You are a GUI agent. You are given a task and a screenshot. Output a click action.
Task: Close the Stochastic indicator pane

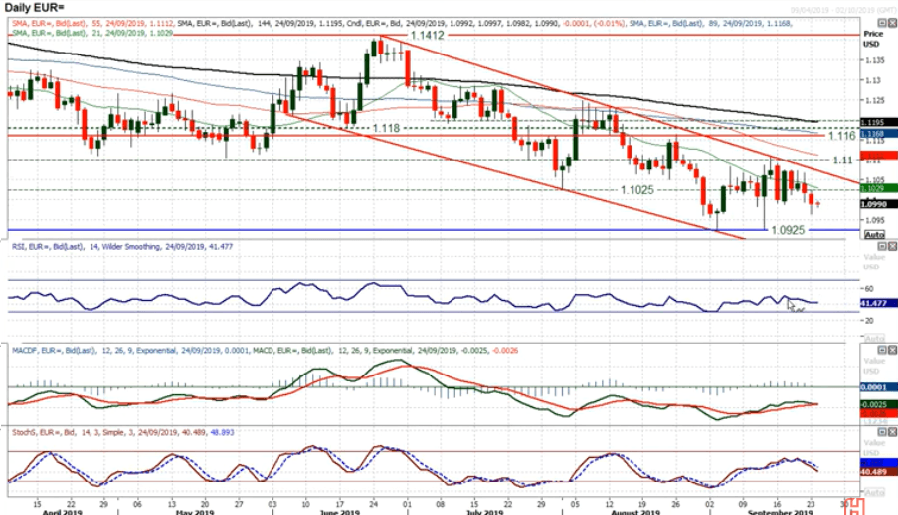pyautogui.click(x=891, y=431)
